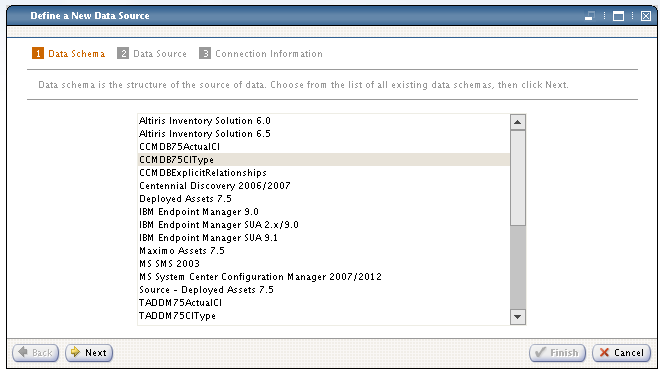Open the Data Source wizard step
This screenshot has height=375, width=660.
click(152, 54)
